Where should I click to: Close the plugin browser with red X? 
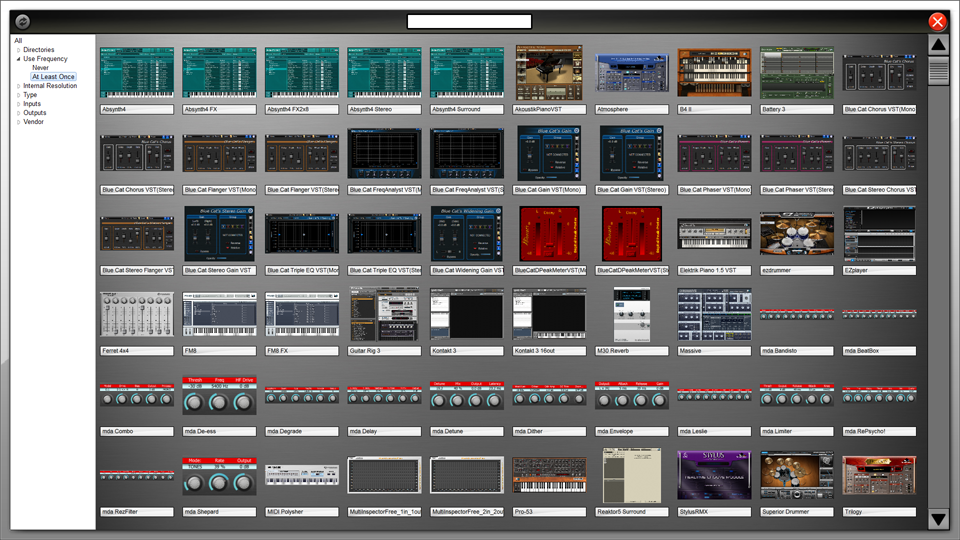point(937,21)
